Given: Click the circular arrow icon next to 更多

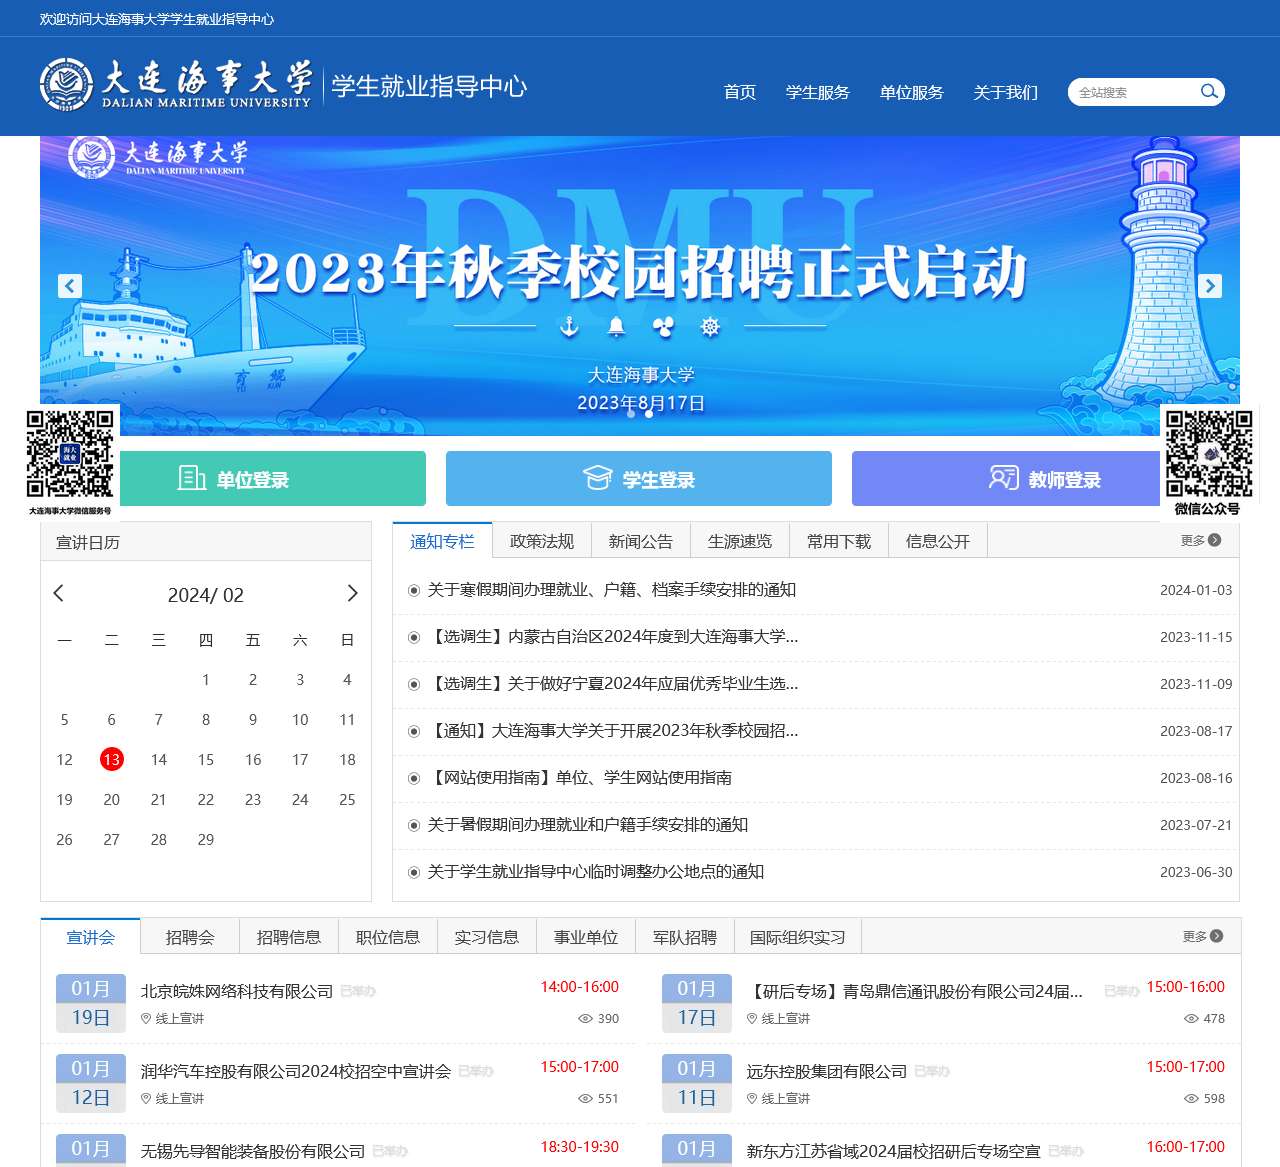Looking at the screenshot, I should [x=1215, y=540].
